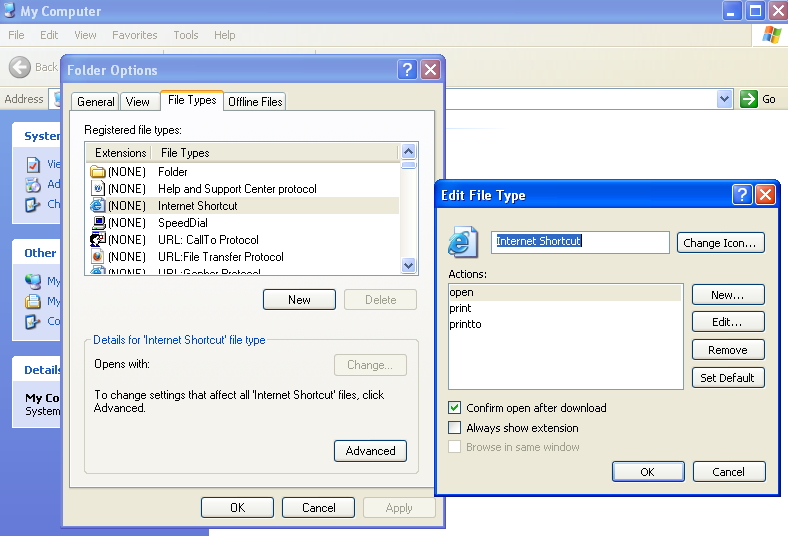Screen dimensions: 788x536
Task: Close the Edit File Type dialog
Action: tap(765, 194)
